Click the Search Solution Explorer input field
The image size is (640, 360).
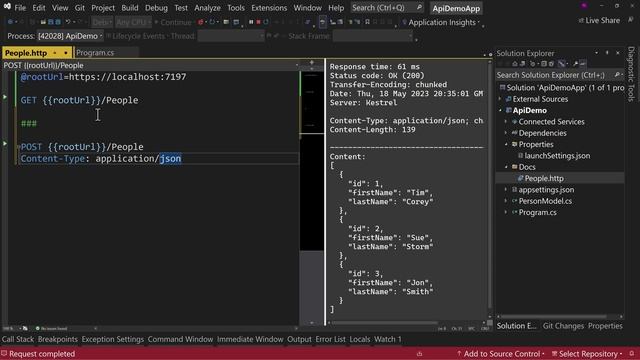(554, 75)
